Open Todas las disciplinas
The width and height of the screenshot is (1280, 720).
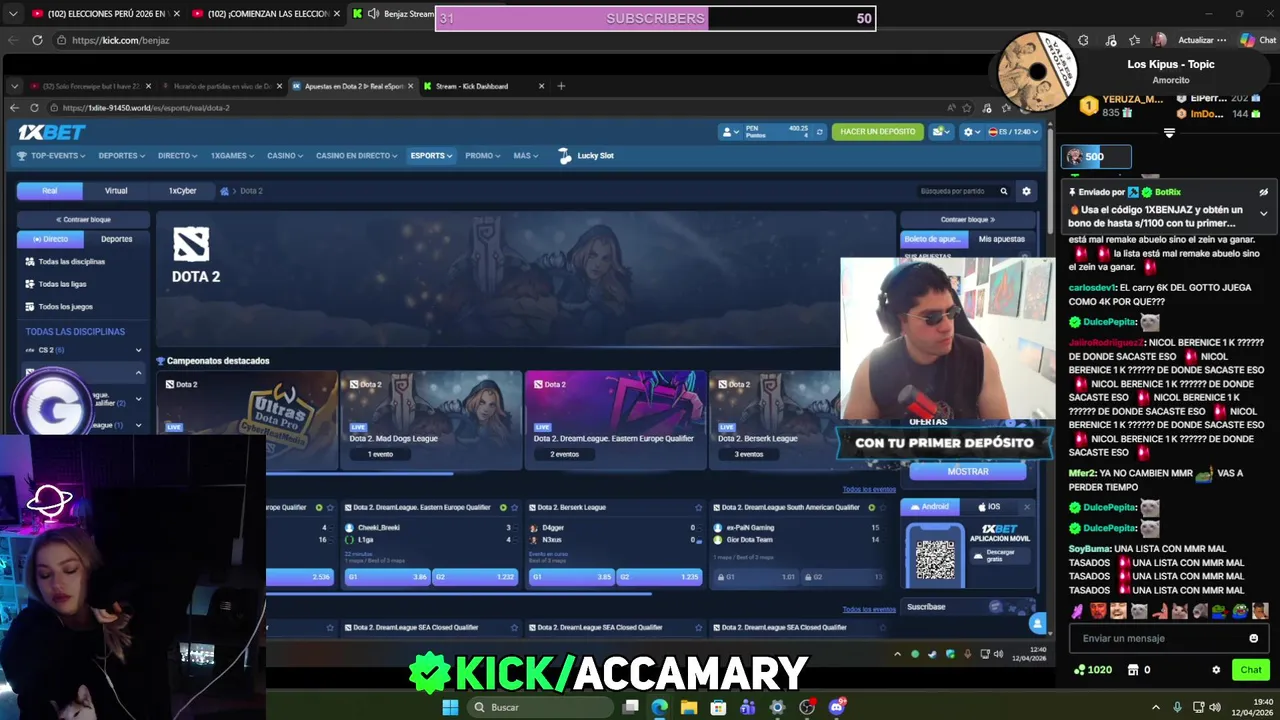point(71,262)
